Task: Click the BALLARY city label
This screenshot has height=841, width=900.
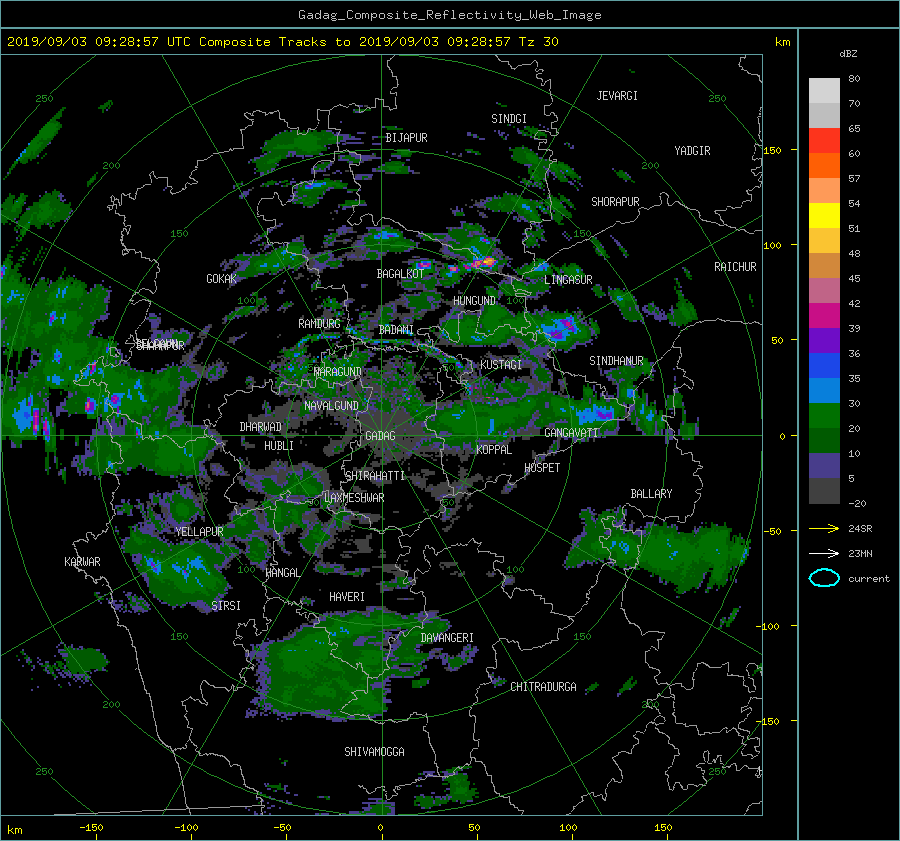Action: coord(651,494)
